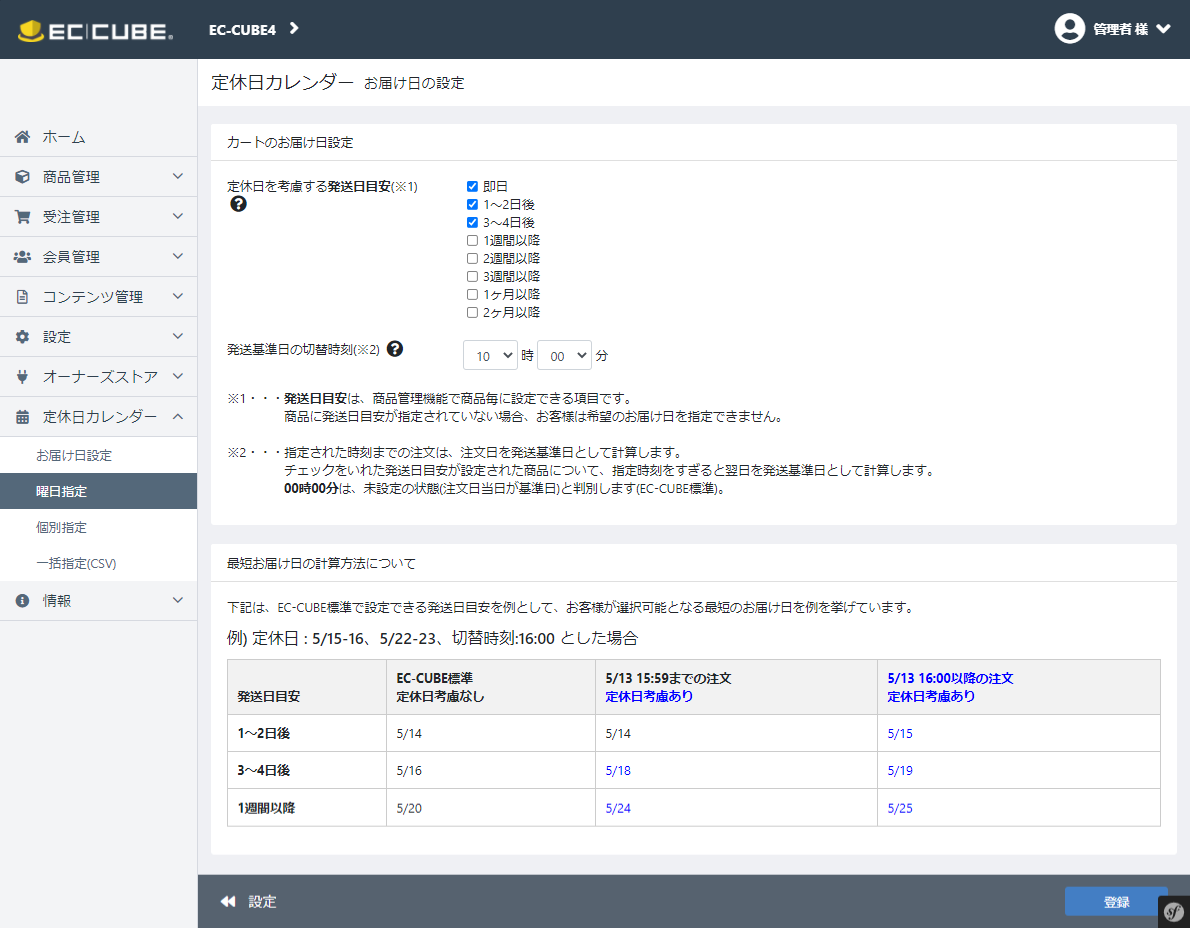Viewport: 1190px width, 928px height.
Task: Click the double-arrow back icon in footer
Action: tap(228, 901)
